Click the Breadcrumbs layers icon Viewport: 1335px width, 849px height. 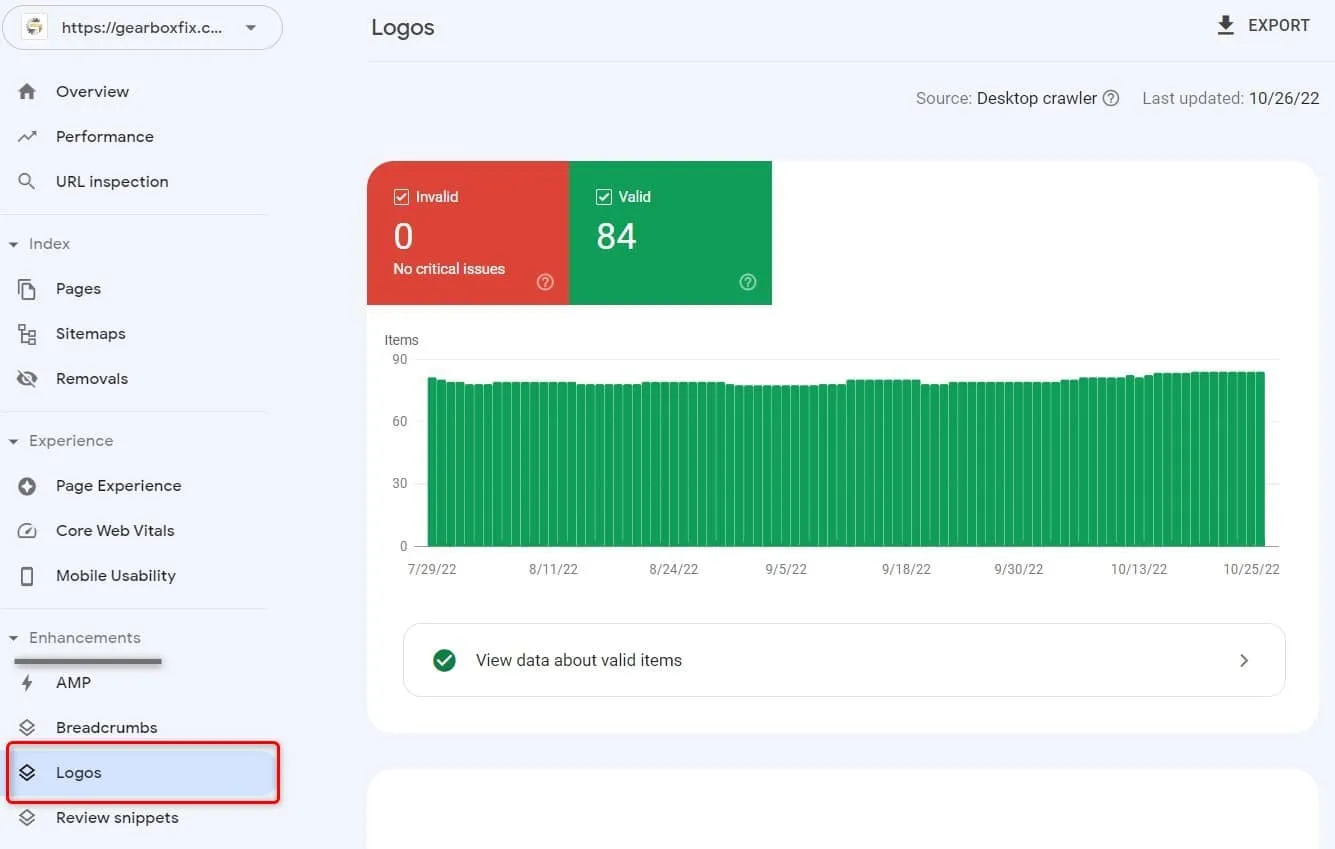tap(27, 728)
